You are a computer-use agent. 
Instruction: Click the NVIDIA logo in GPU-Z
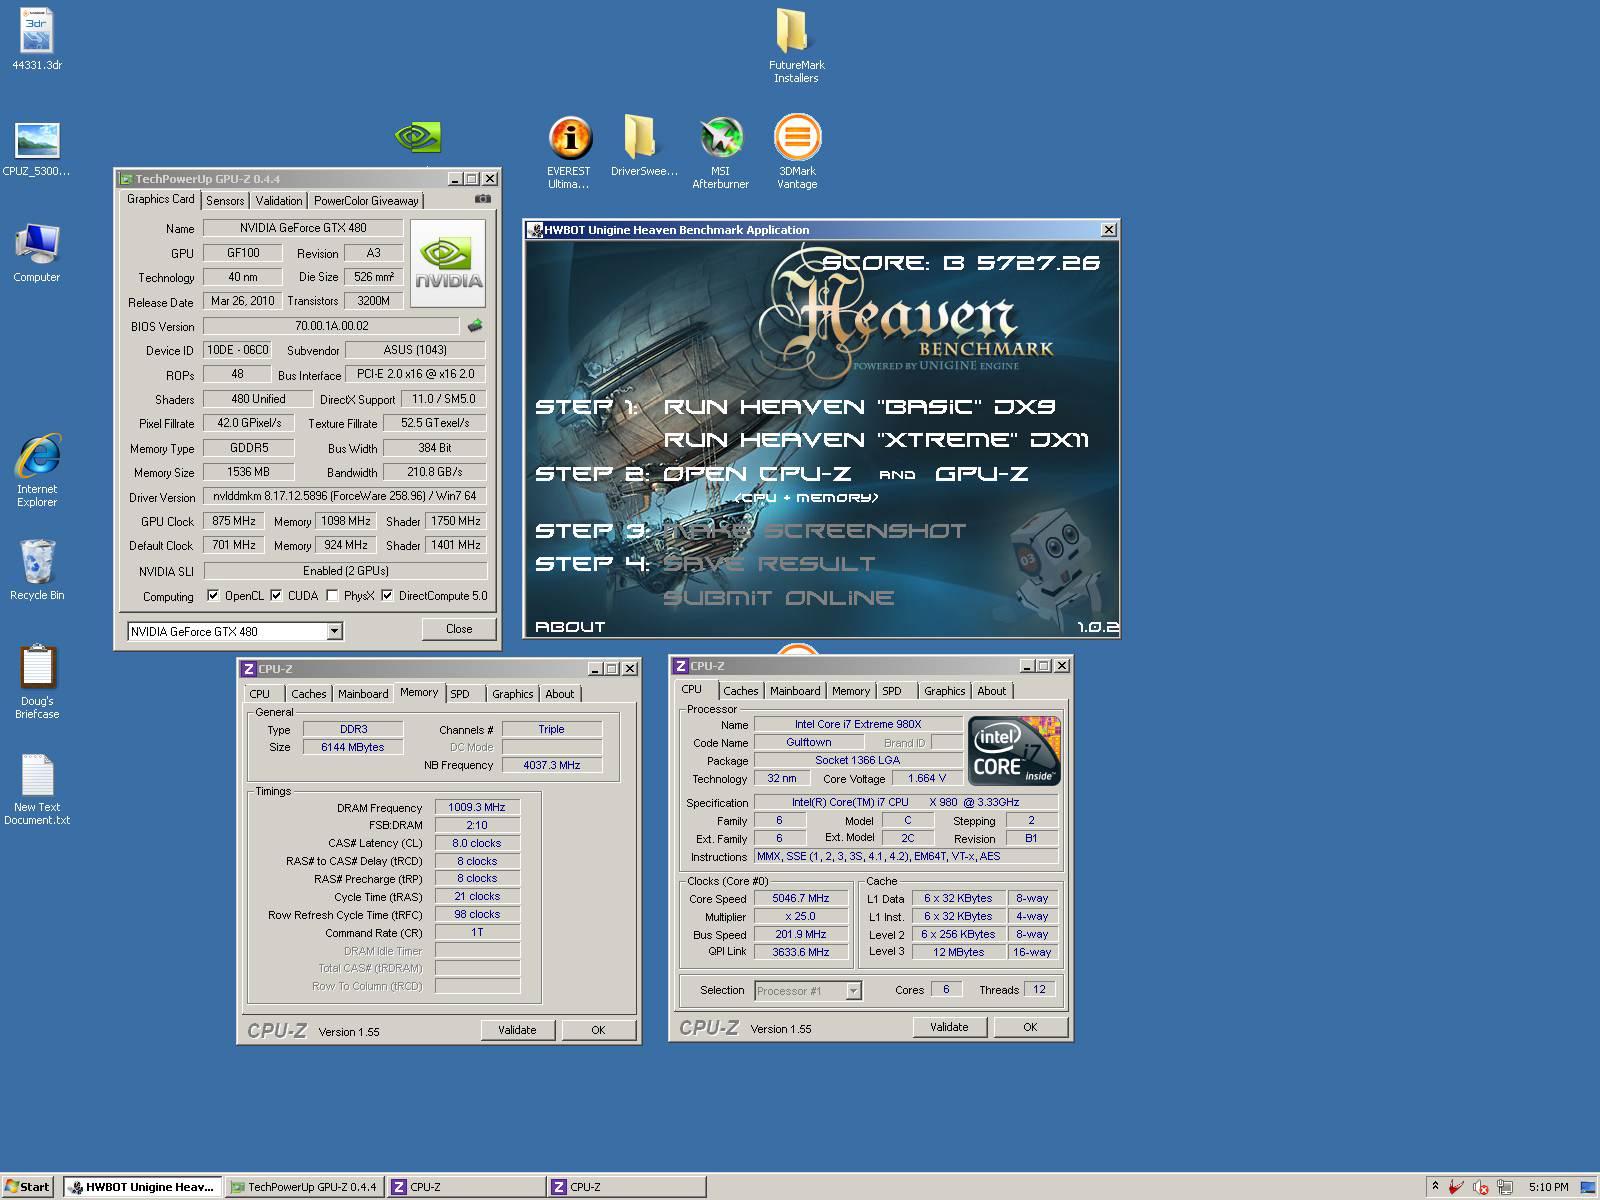point(448,264)
